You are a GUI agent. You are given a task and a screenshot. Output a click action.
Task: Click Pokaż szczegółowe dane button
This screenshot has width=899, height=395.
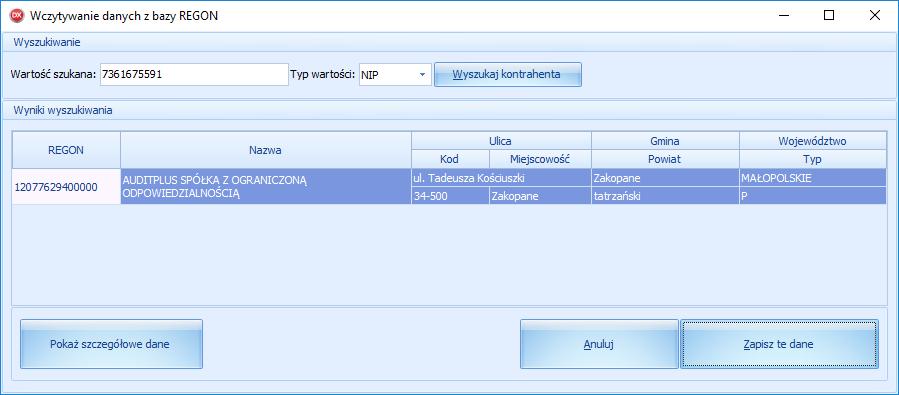[x=111, y=344]
